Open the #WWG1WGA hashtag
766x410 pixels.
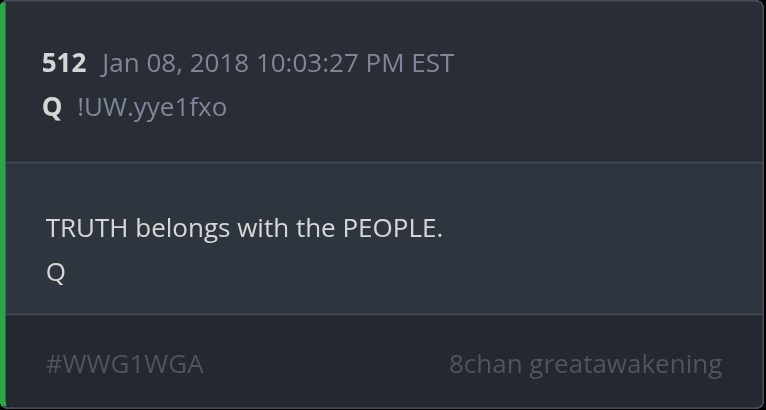pyautogui.click(x=125, y=364)
